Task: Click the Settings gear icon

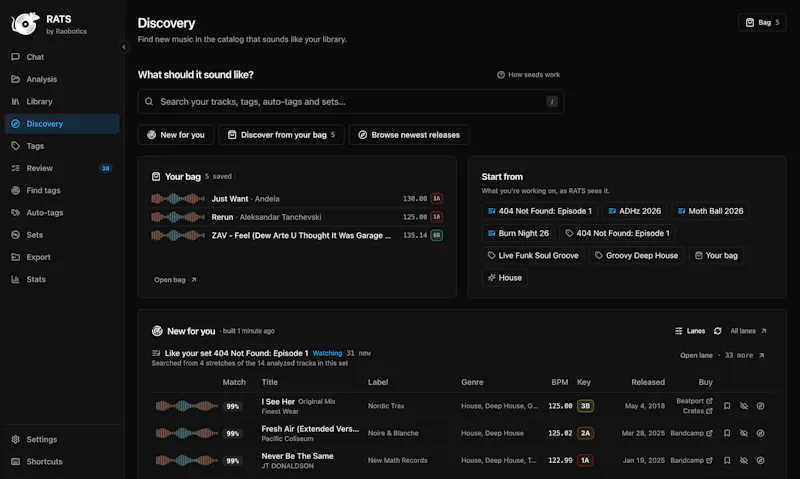Action: pos(16,439)
